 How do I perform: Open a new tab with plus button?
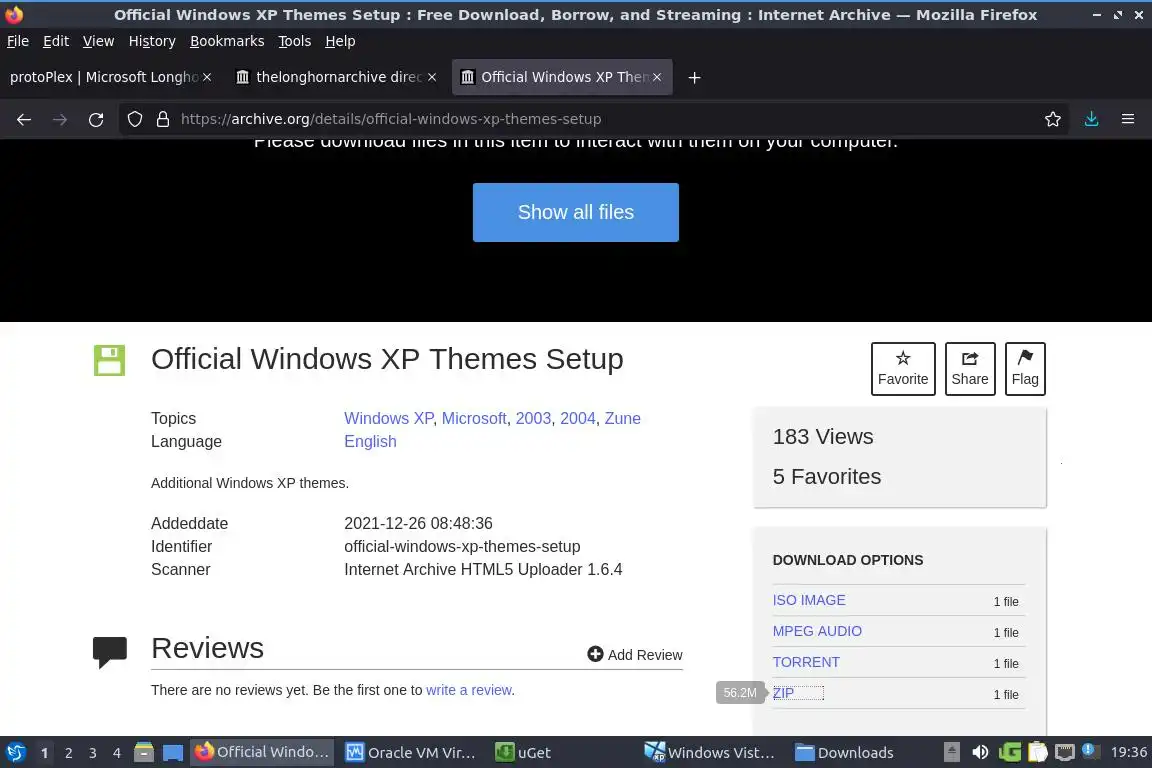(x=694, y=77)
